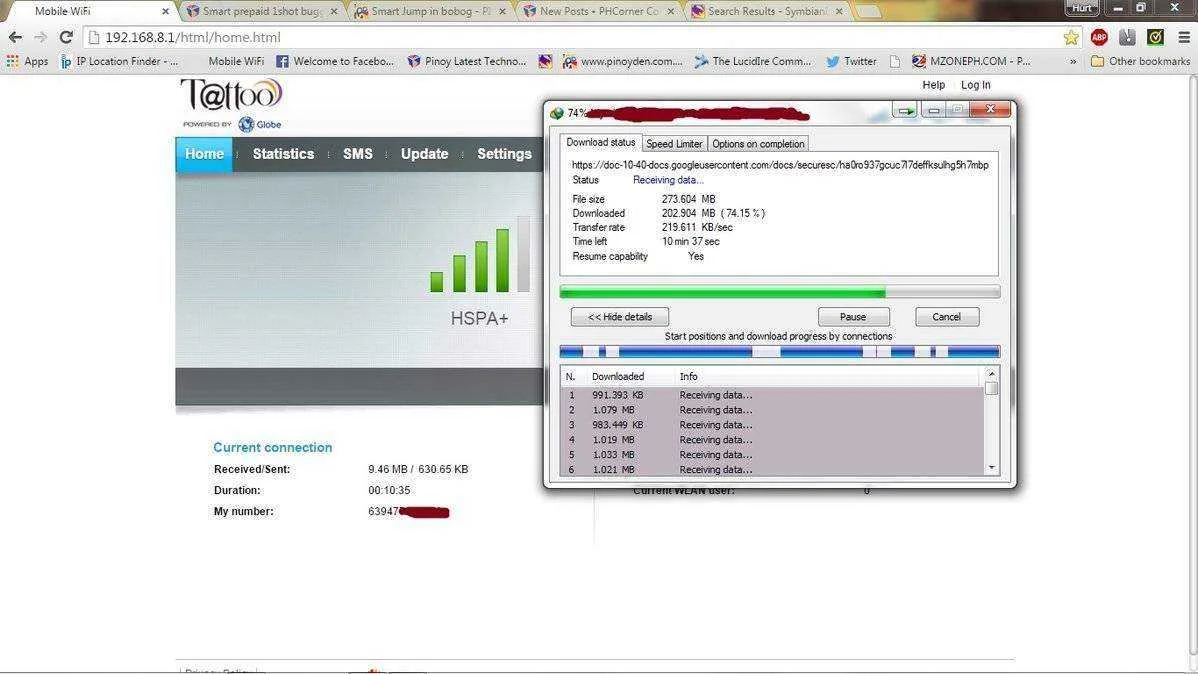The height and width of the screenshot is (674, 1198).
Task: Open the Pinoy Latest Techno bookmark
Action: (x=467, y=61)
